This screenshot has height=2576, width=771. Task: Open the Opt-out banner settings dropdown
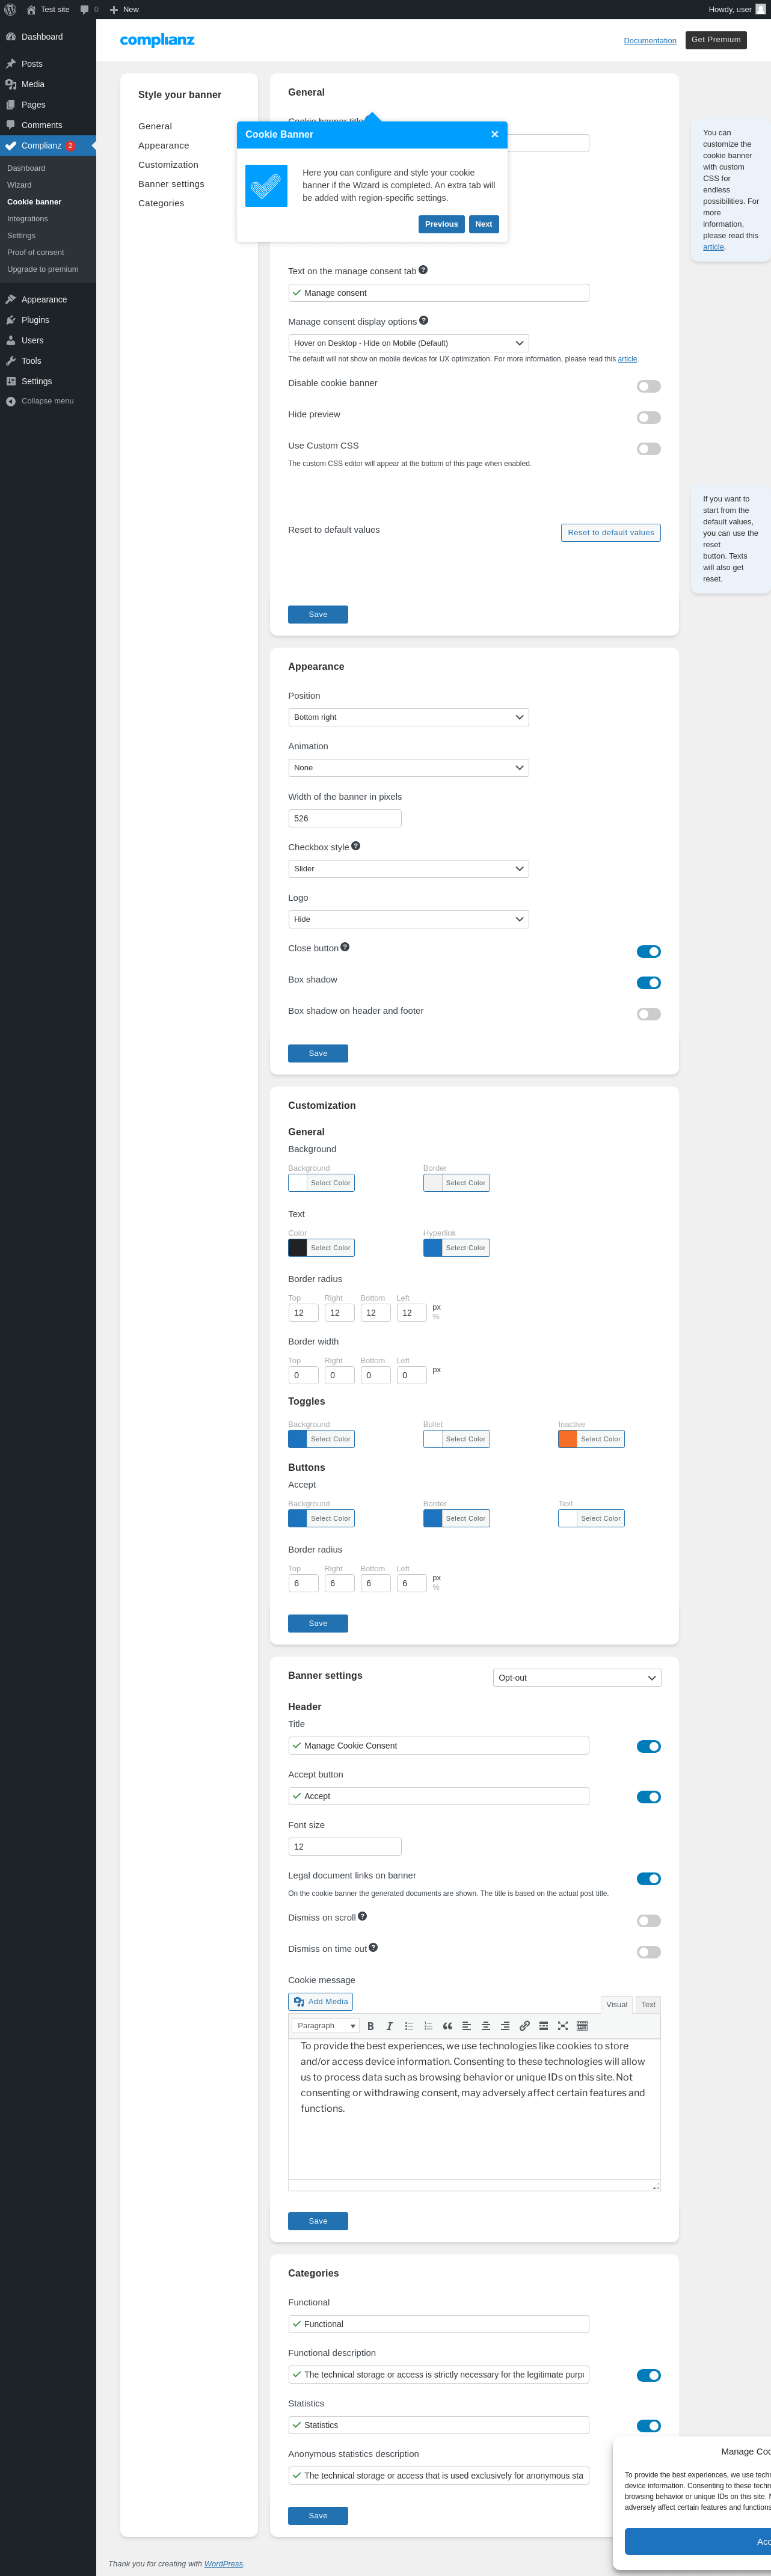point(577,1677)
